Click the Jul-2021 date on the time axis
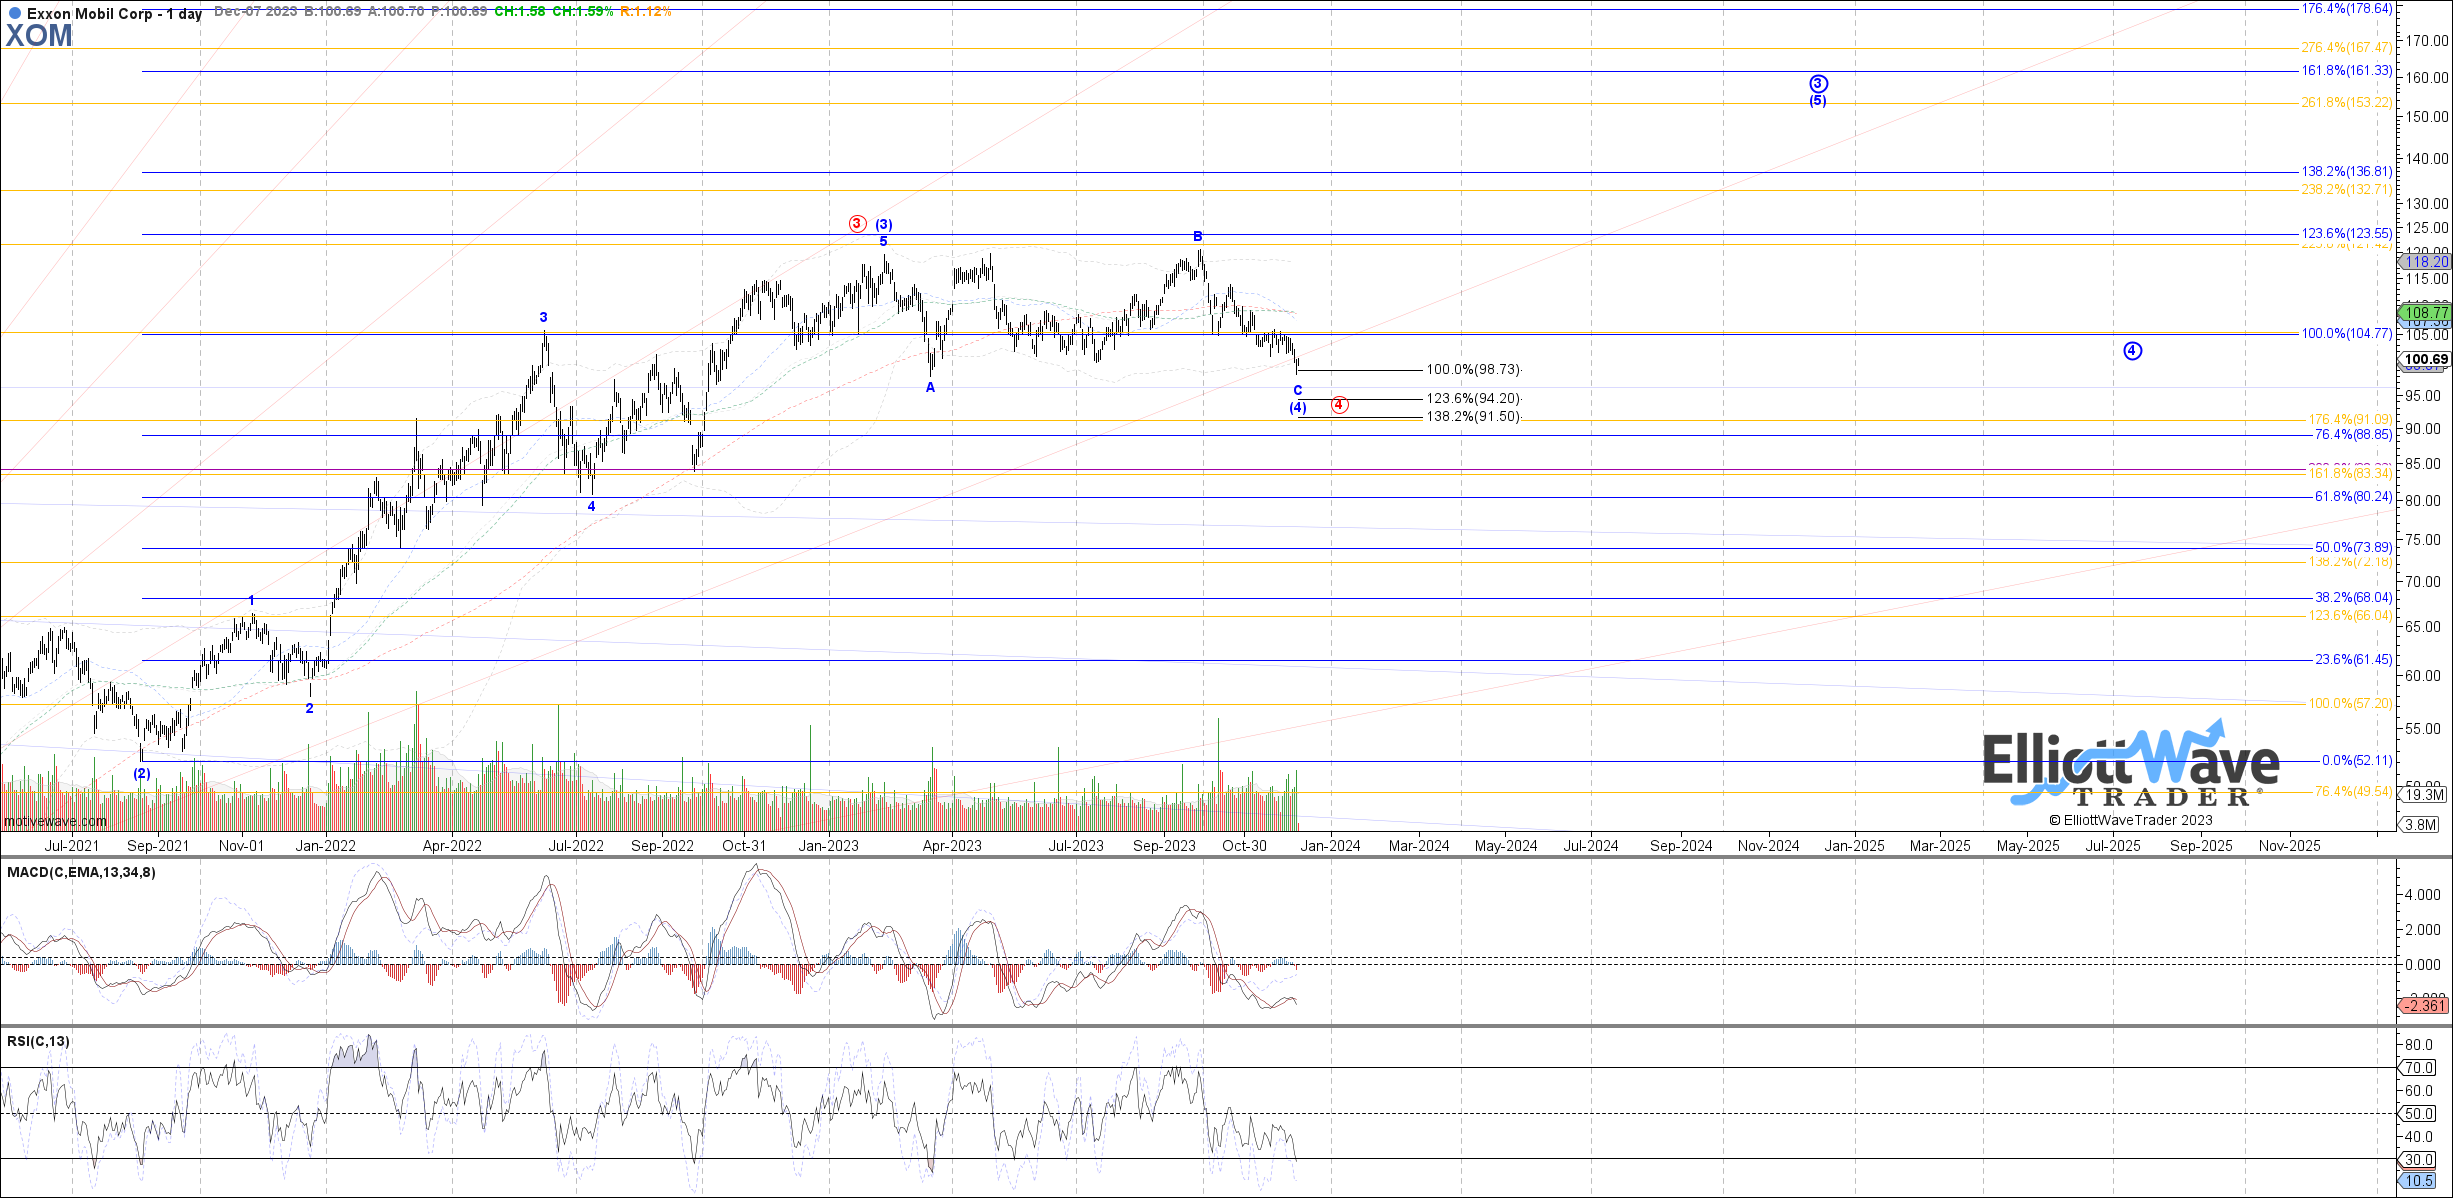Viewport: 2453px width, 1198px height. [70, 846]
